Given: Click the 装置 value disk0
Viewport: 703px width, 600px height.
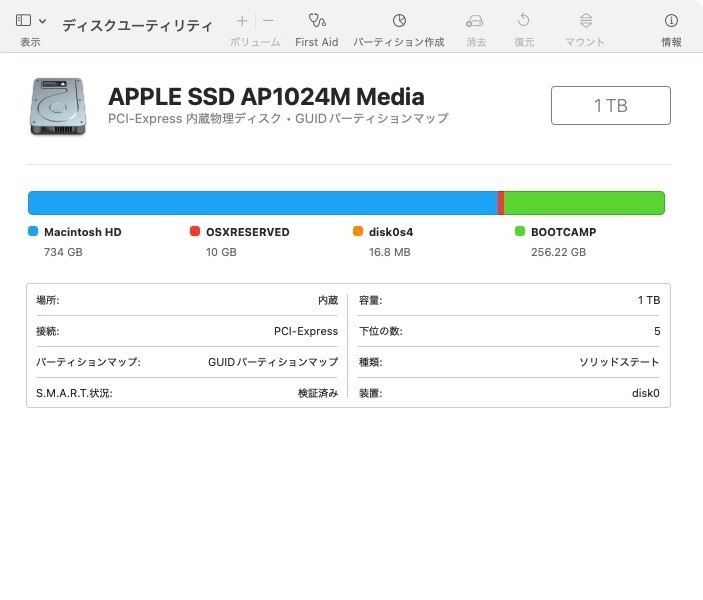Looking at the screenshot, I should point(646,393).
